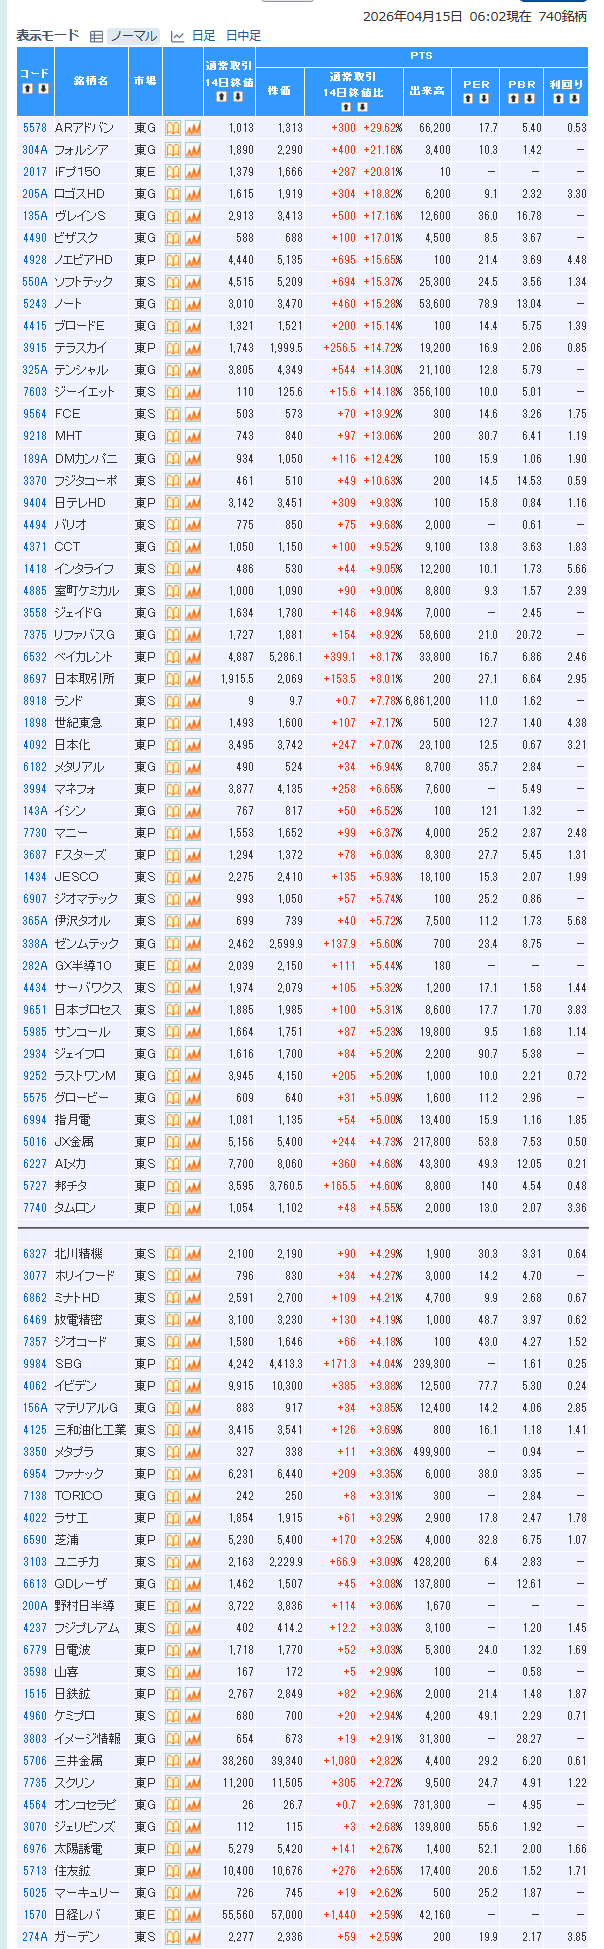This screenshot has height=1949, width=604.
Task: Open stock code 5578 link
Action: tap(35, 128)
